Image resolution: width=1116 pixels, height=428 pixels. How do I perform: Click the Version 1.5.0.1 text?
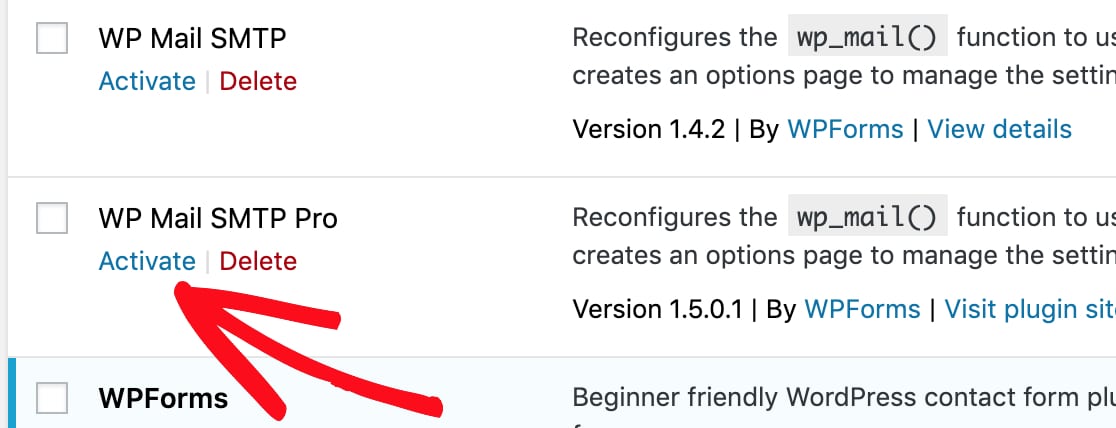coord(657,309)
